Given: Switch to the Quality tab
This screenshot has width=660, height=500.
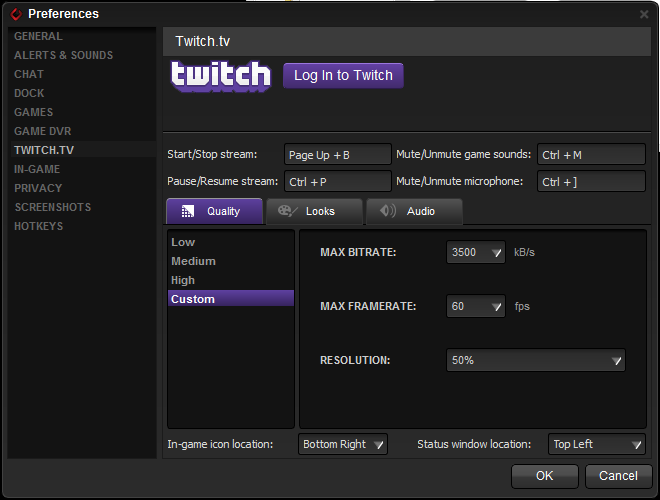Looking at the screenshot, I should point(215,211).
